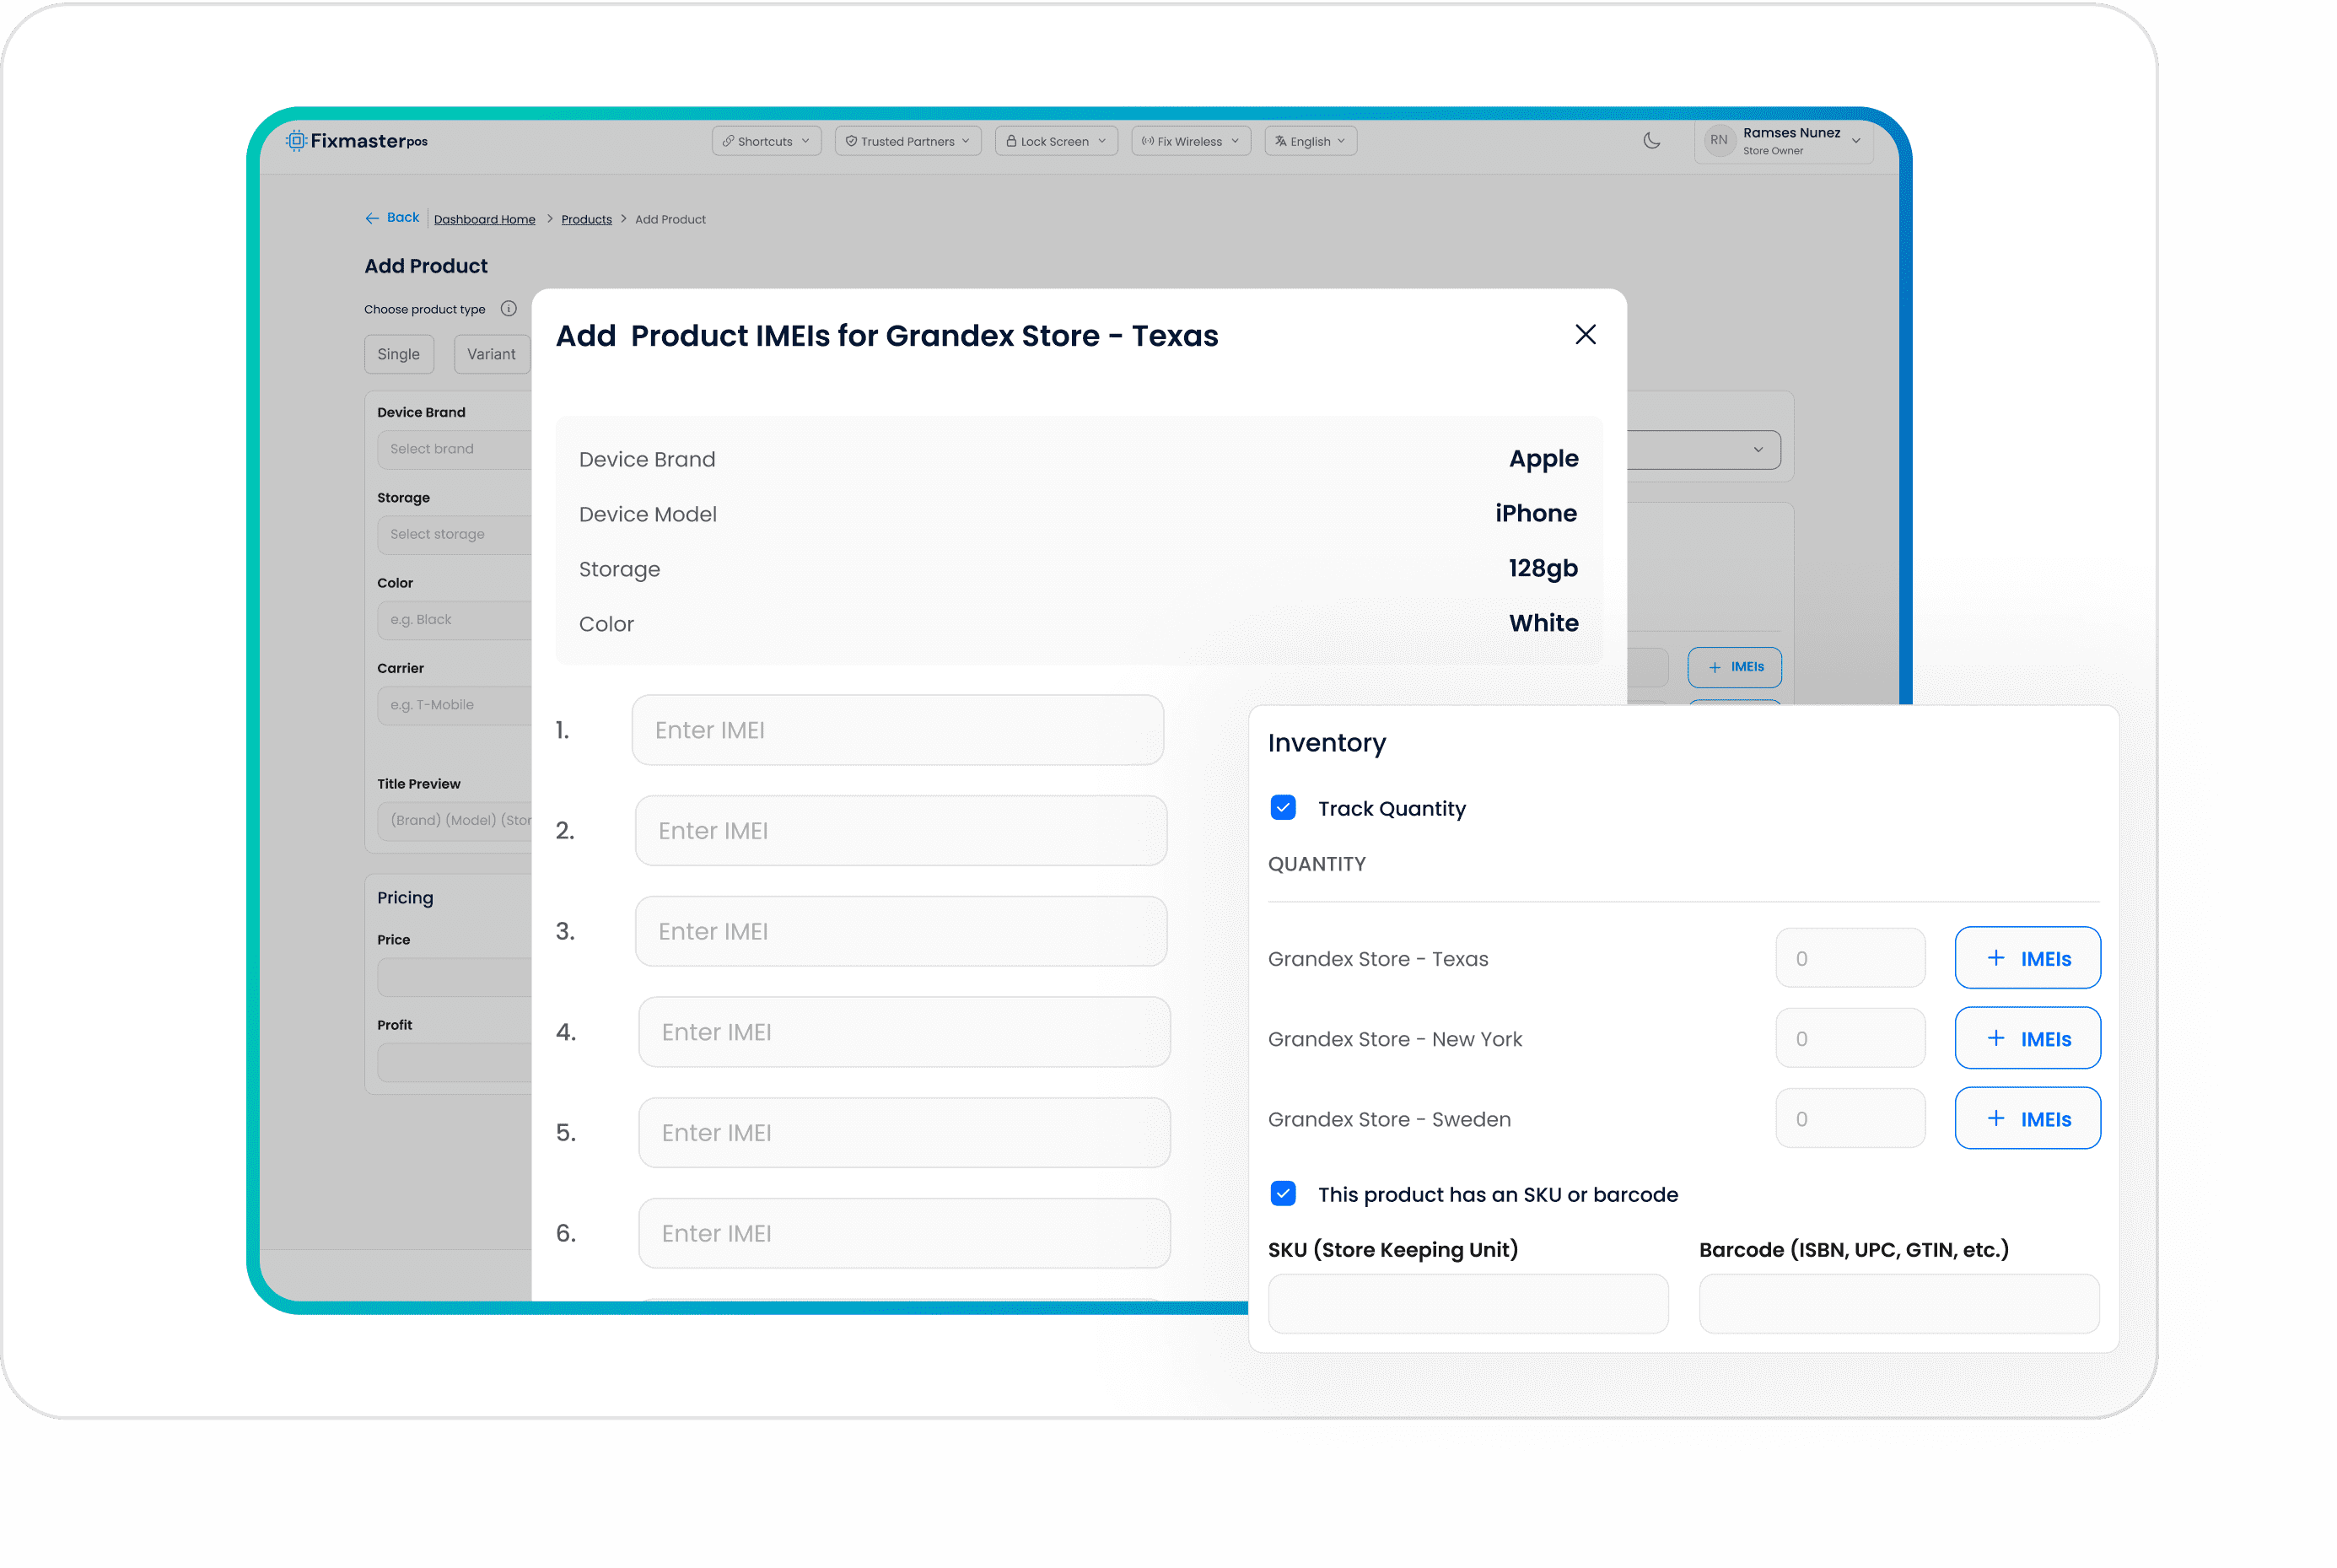Image resolution: width=2337 pixels, height=1568 pixels.
Task: Select the Single product type tab
Action: tap(397, 352)
